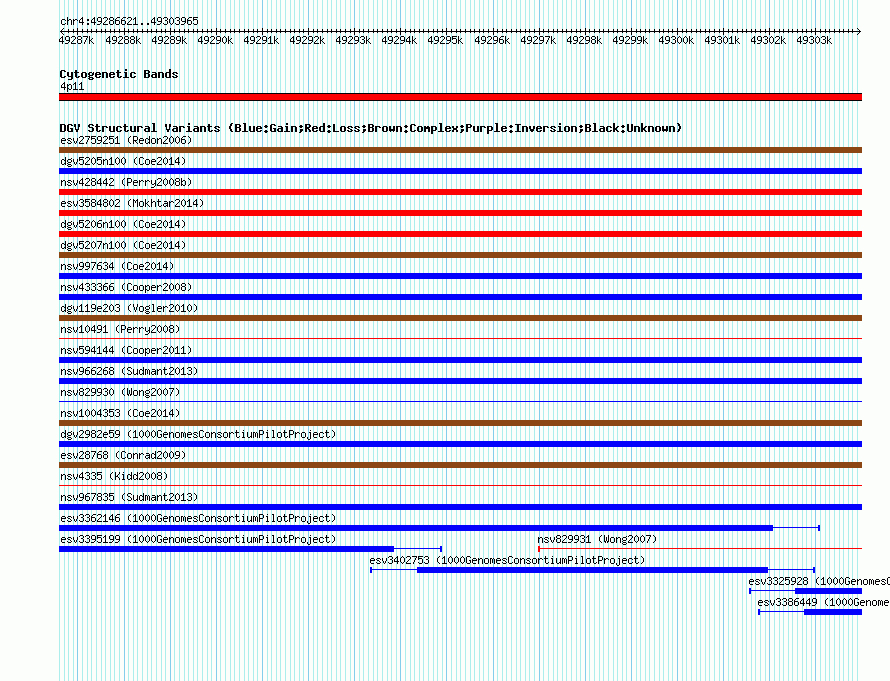This screenshot has width=890, height=681.
Task: Click the 4p11 cytogenetic band label
Action: tap(72, 86)
